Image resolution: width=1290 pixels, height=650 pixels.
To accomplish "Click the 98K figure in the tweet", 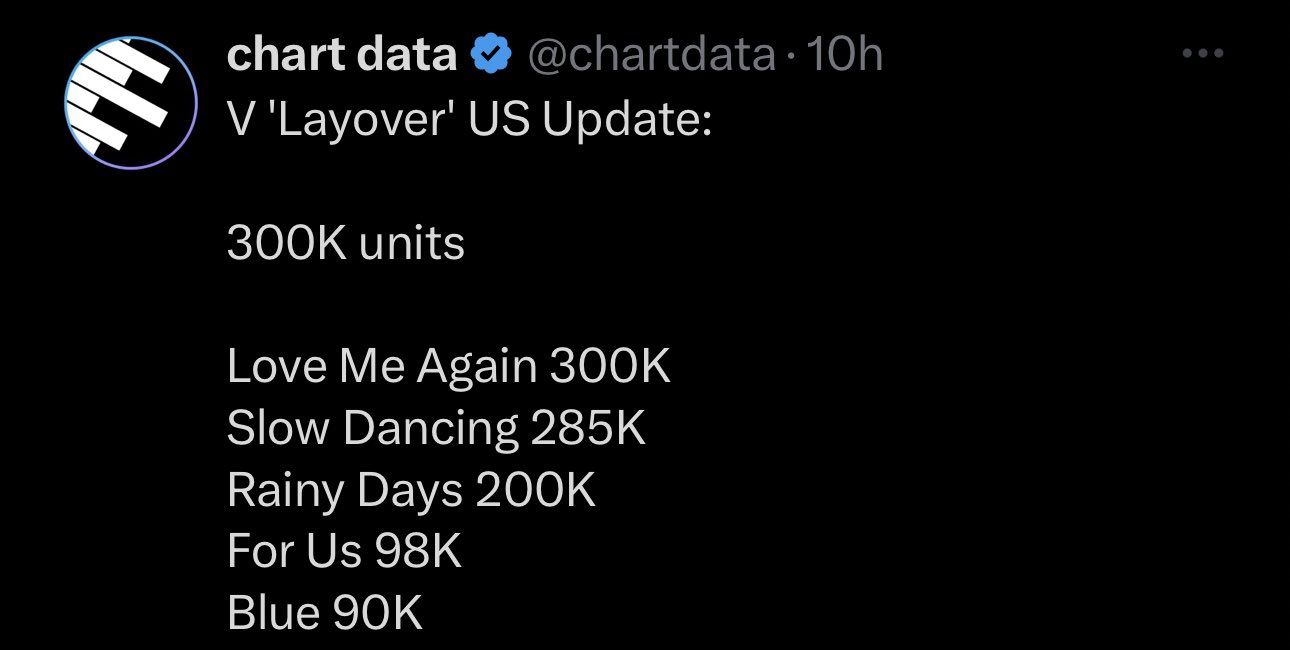I will click(418, 551).
